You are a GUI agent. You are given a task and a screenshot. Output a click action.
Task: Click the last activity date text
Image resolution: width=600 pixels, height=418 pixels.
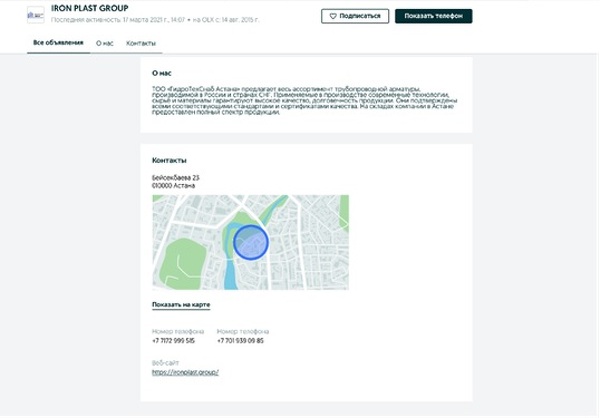(x=118, y=20)
